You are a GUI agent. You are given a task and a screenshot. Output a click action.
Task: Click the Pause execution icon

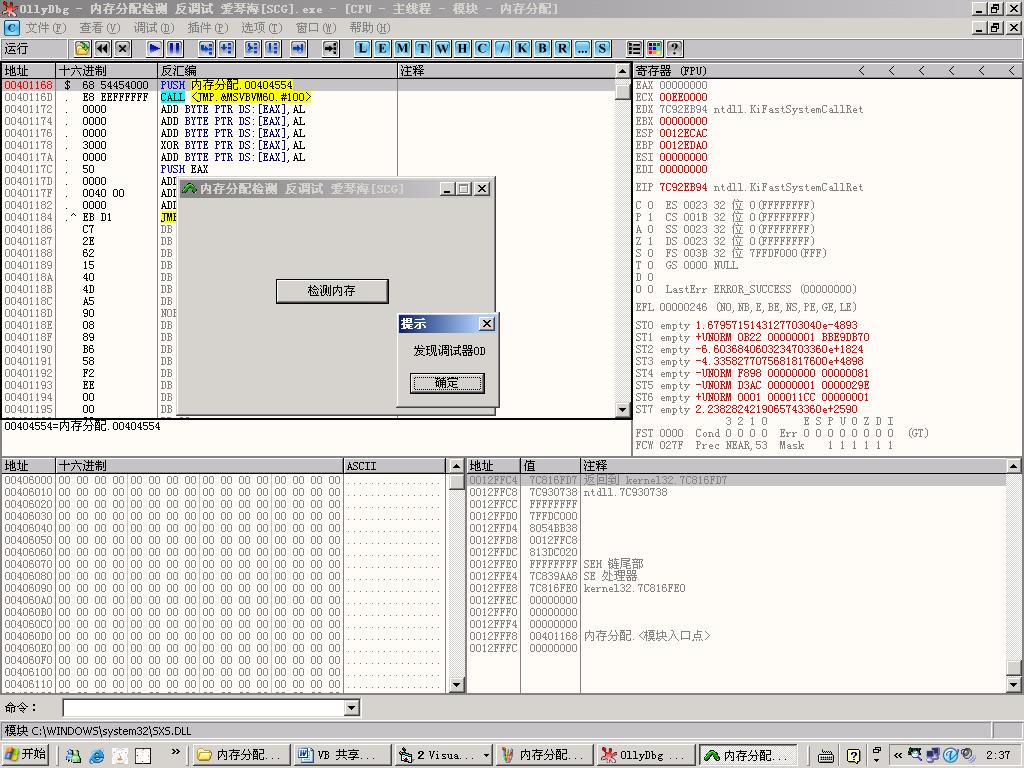[x=174, y=48]
